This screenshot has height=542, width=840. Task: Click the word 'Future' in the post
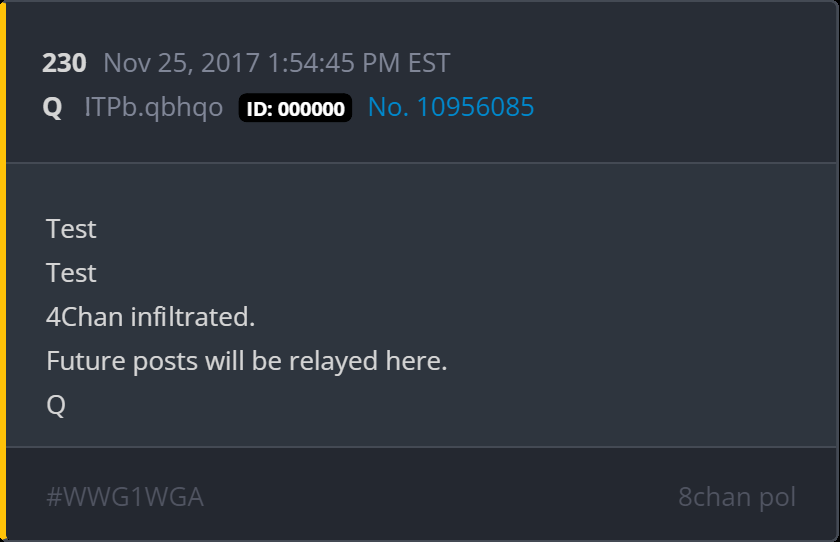tap(86, 361)
